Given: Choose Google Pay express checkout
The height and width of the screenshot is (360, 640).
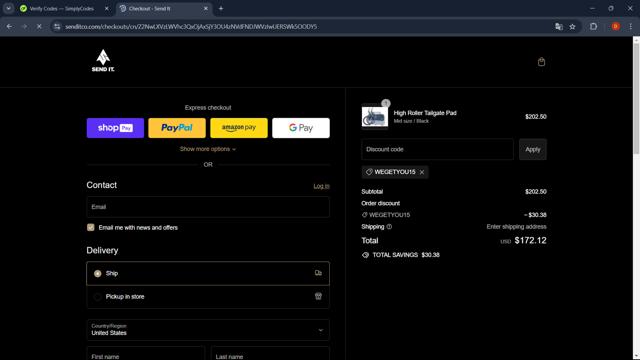Looking at the screenshot, I should pos(301,128).
